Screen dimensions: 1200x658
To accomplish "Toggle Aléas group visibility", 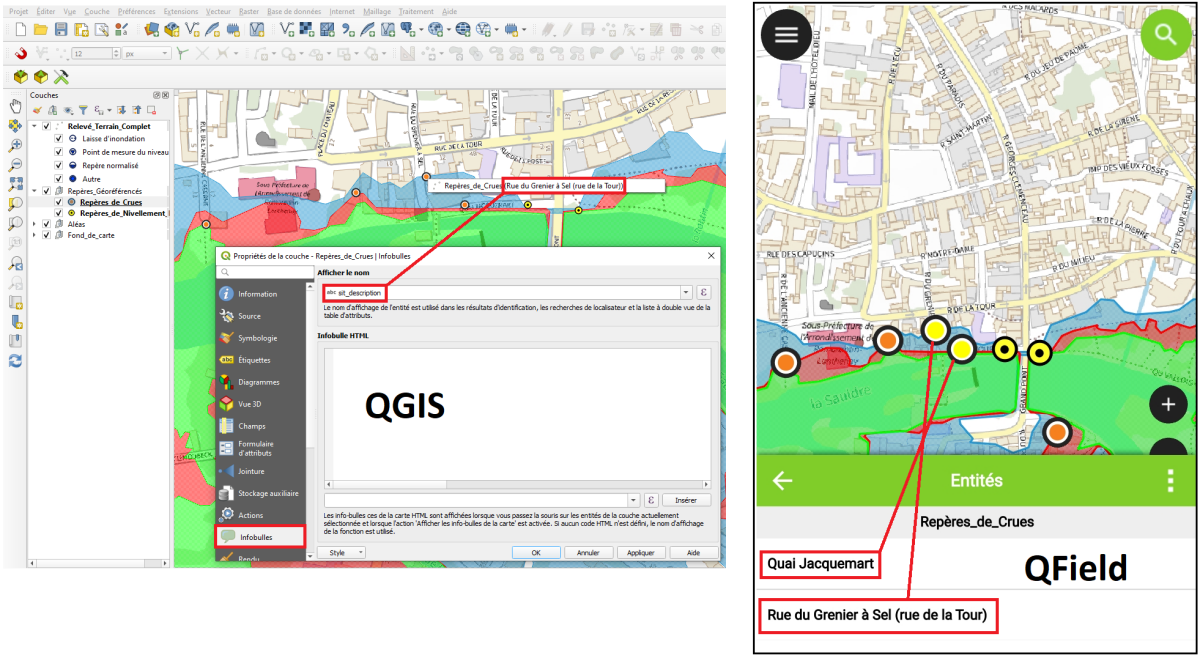I will click(46, 224).
